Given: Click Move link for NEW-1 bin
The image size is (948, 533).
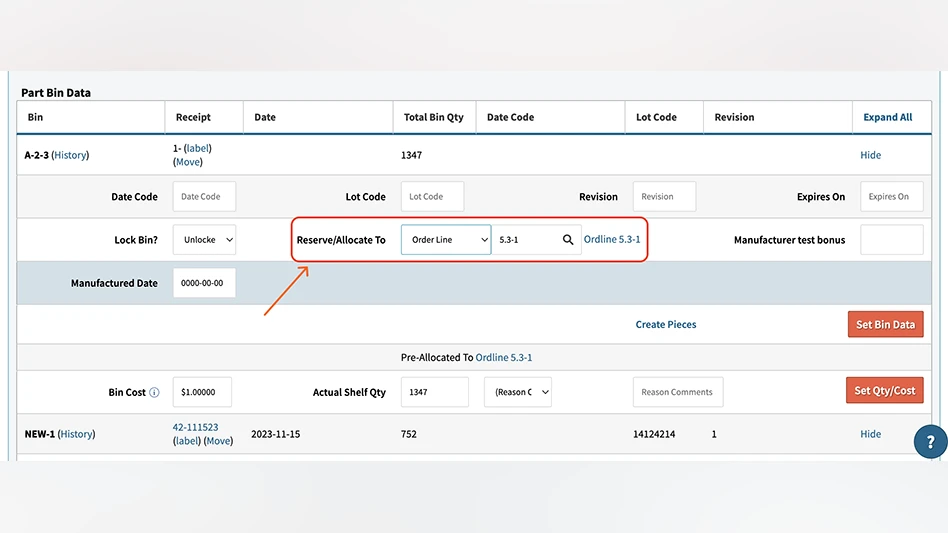Looking at the screenshot, I should pyautogui.click(x=218, y=441).
